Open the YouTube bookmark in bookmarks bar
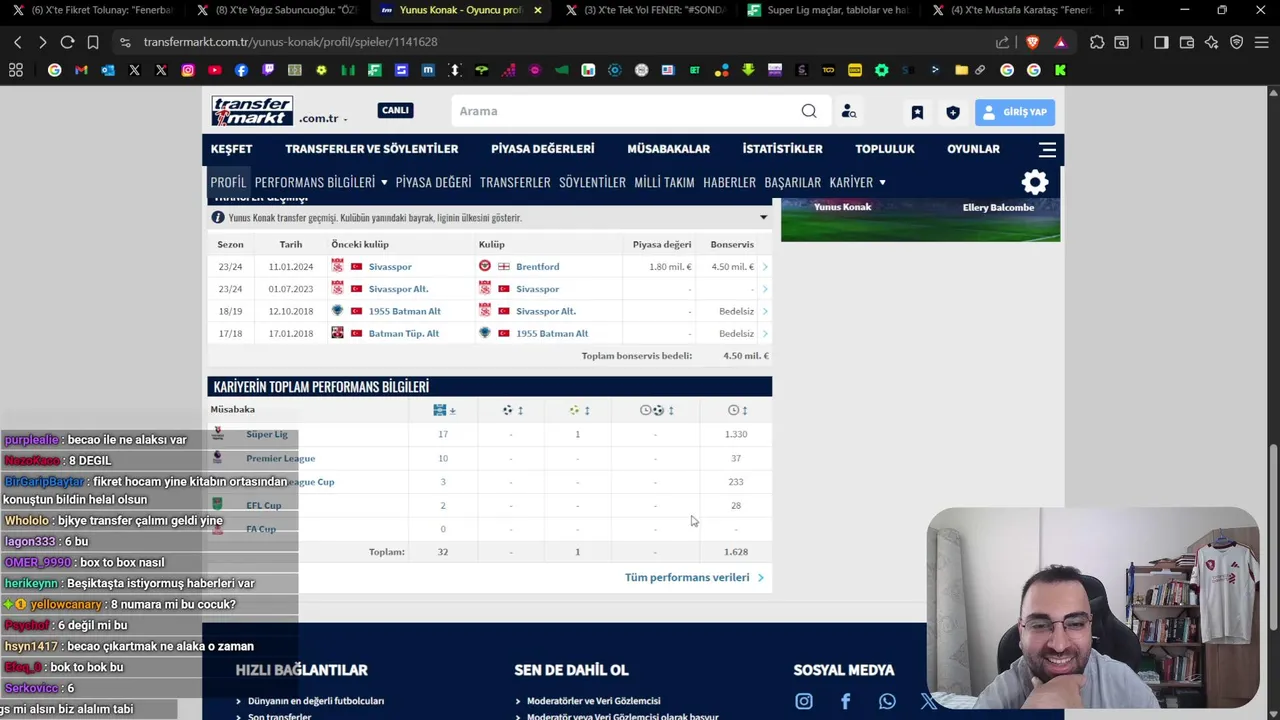This screenshot has height=720, width=1280. click(x=215, y=70)
